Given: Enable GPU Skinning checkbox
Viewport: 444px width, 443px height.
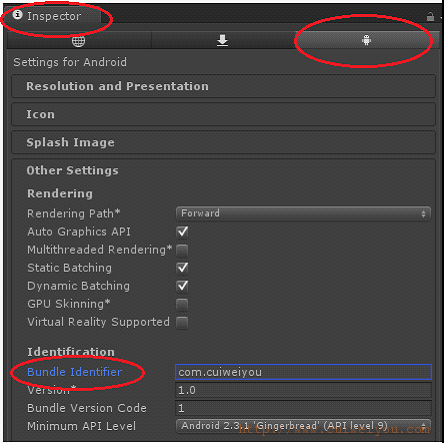Looking at the screenshot, I should coord(182,304).
